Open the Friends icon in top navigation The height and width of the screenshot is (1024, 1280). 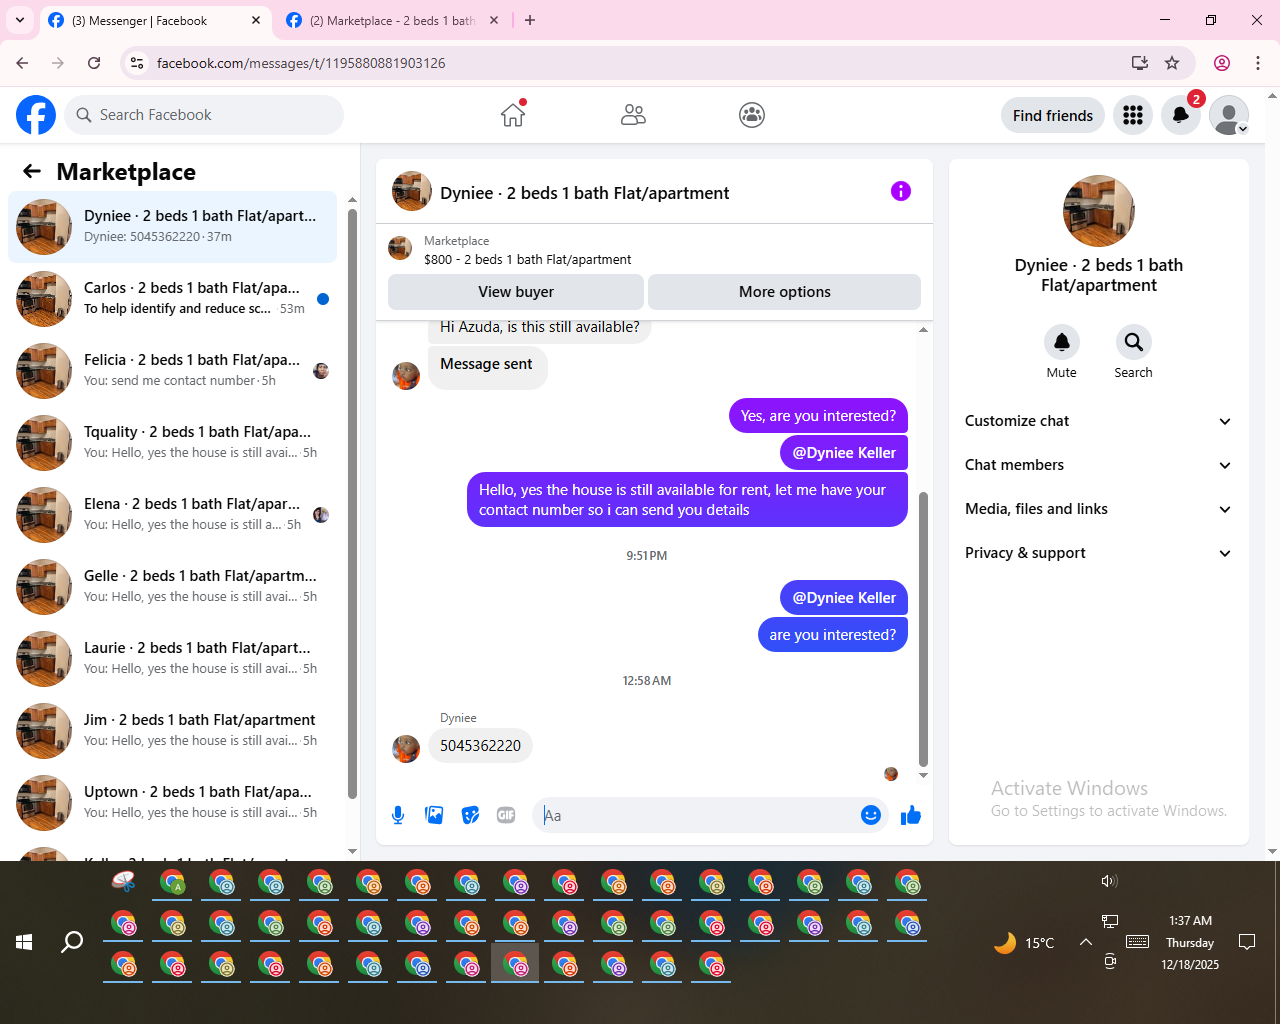tap(633, 115)
